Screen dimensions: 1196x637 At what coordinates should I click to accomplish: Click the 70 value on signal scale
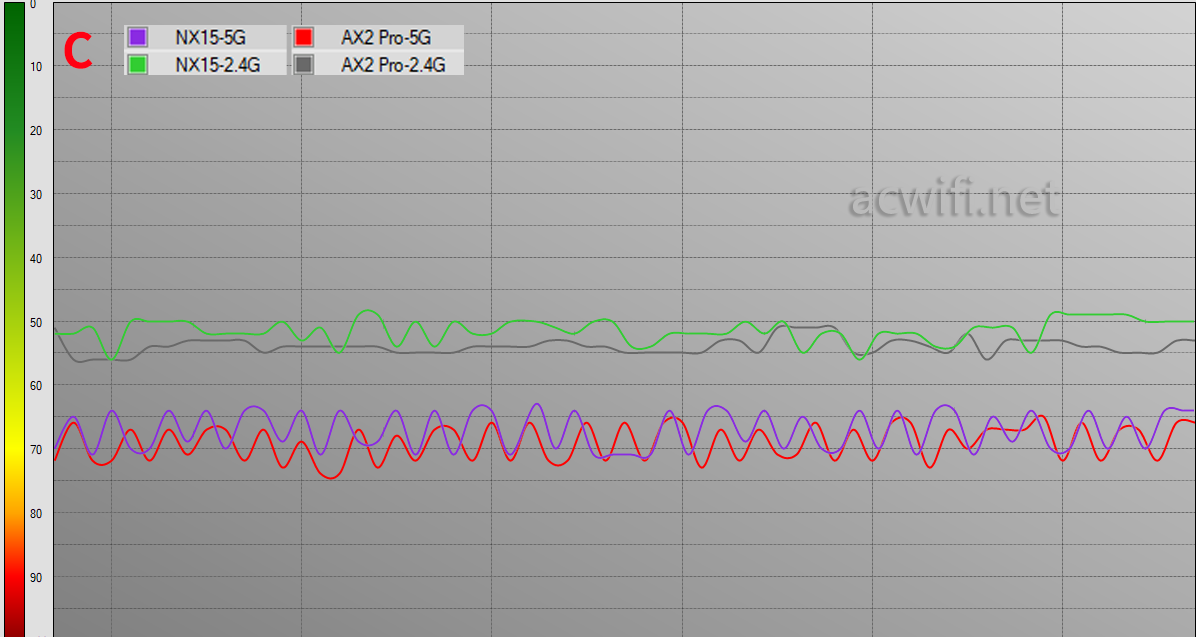pyautogui.click(x=36, y=451)
